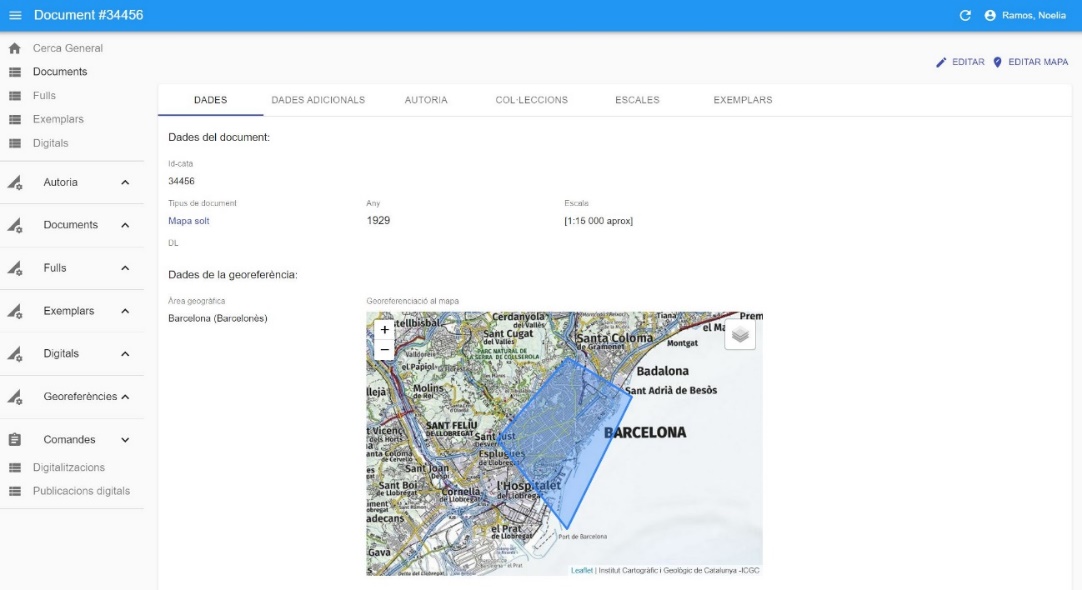Open the ESCALES tab

637,100
